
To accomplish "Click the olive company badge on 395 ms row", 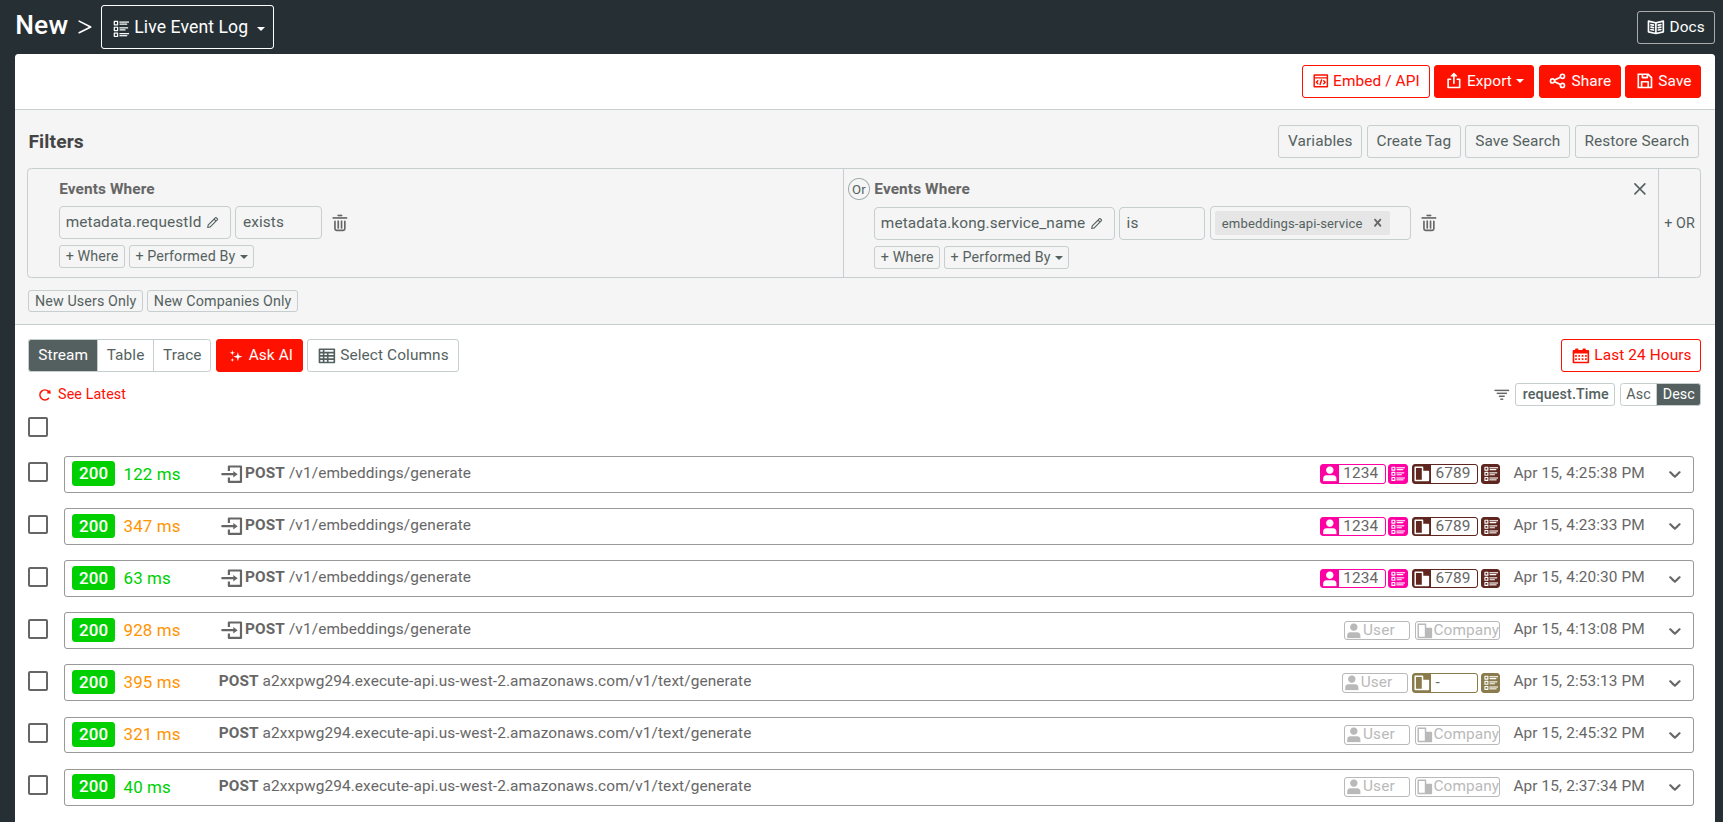I will pyautogui.click(x=1445, y=683).
